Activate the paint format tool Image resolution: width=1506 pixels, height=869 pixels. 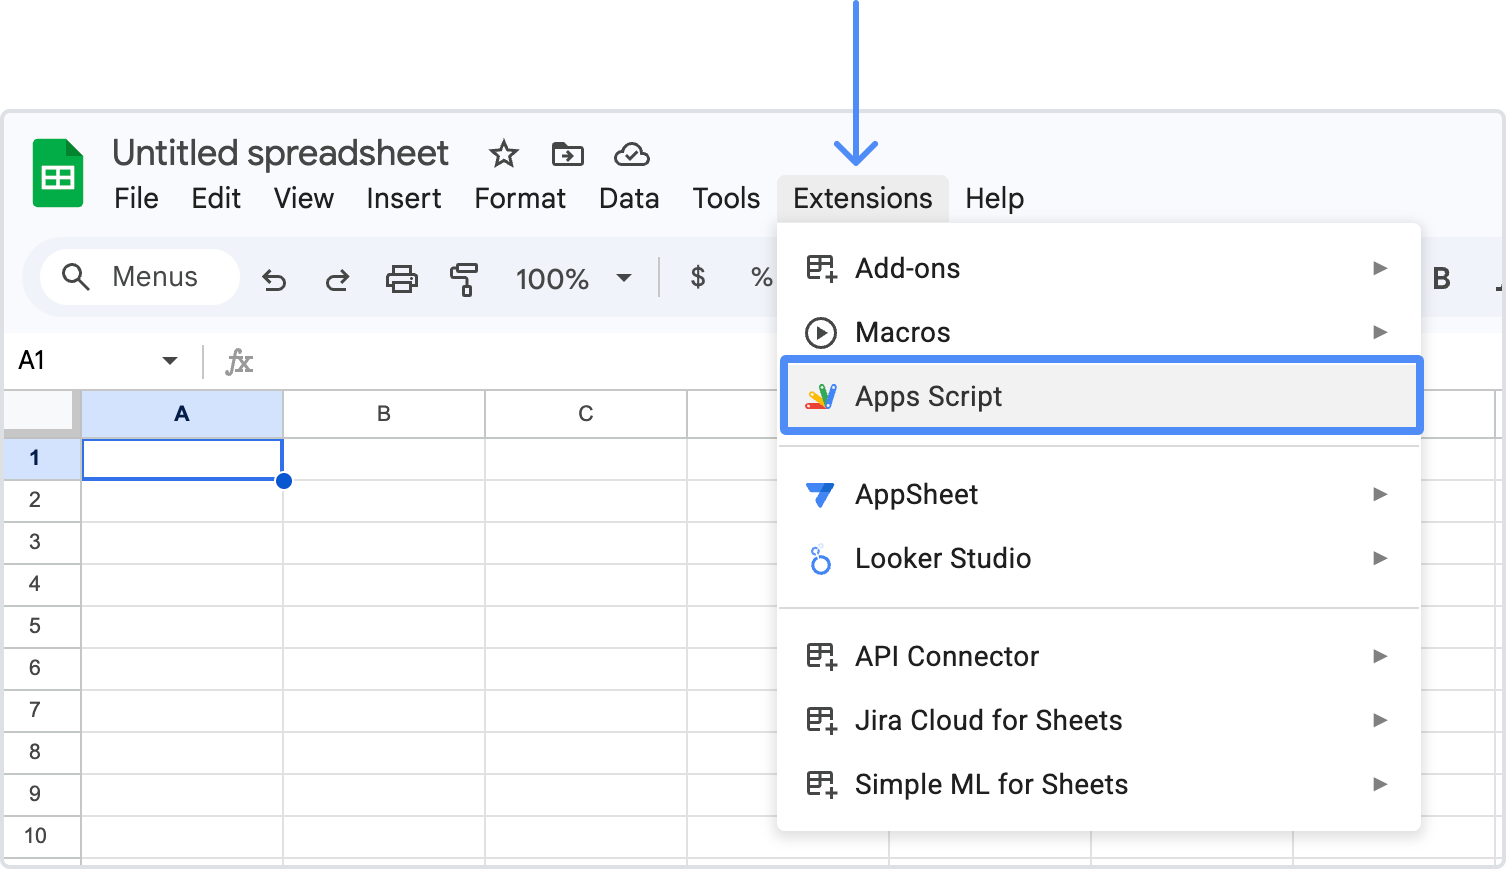click(464, 279)
